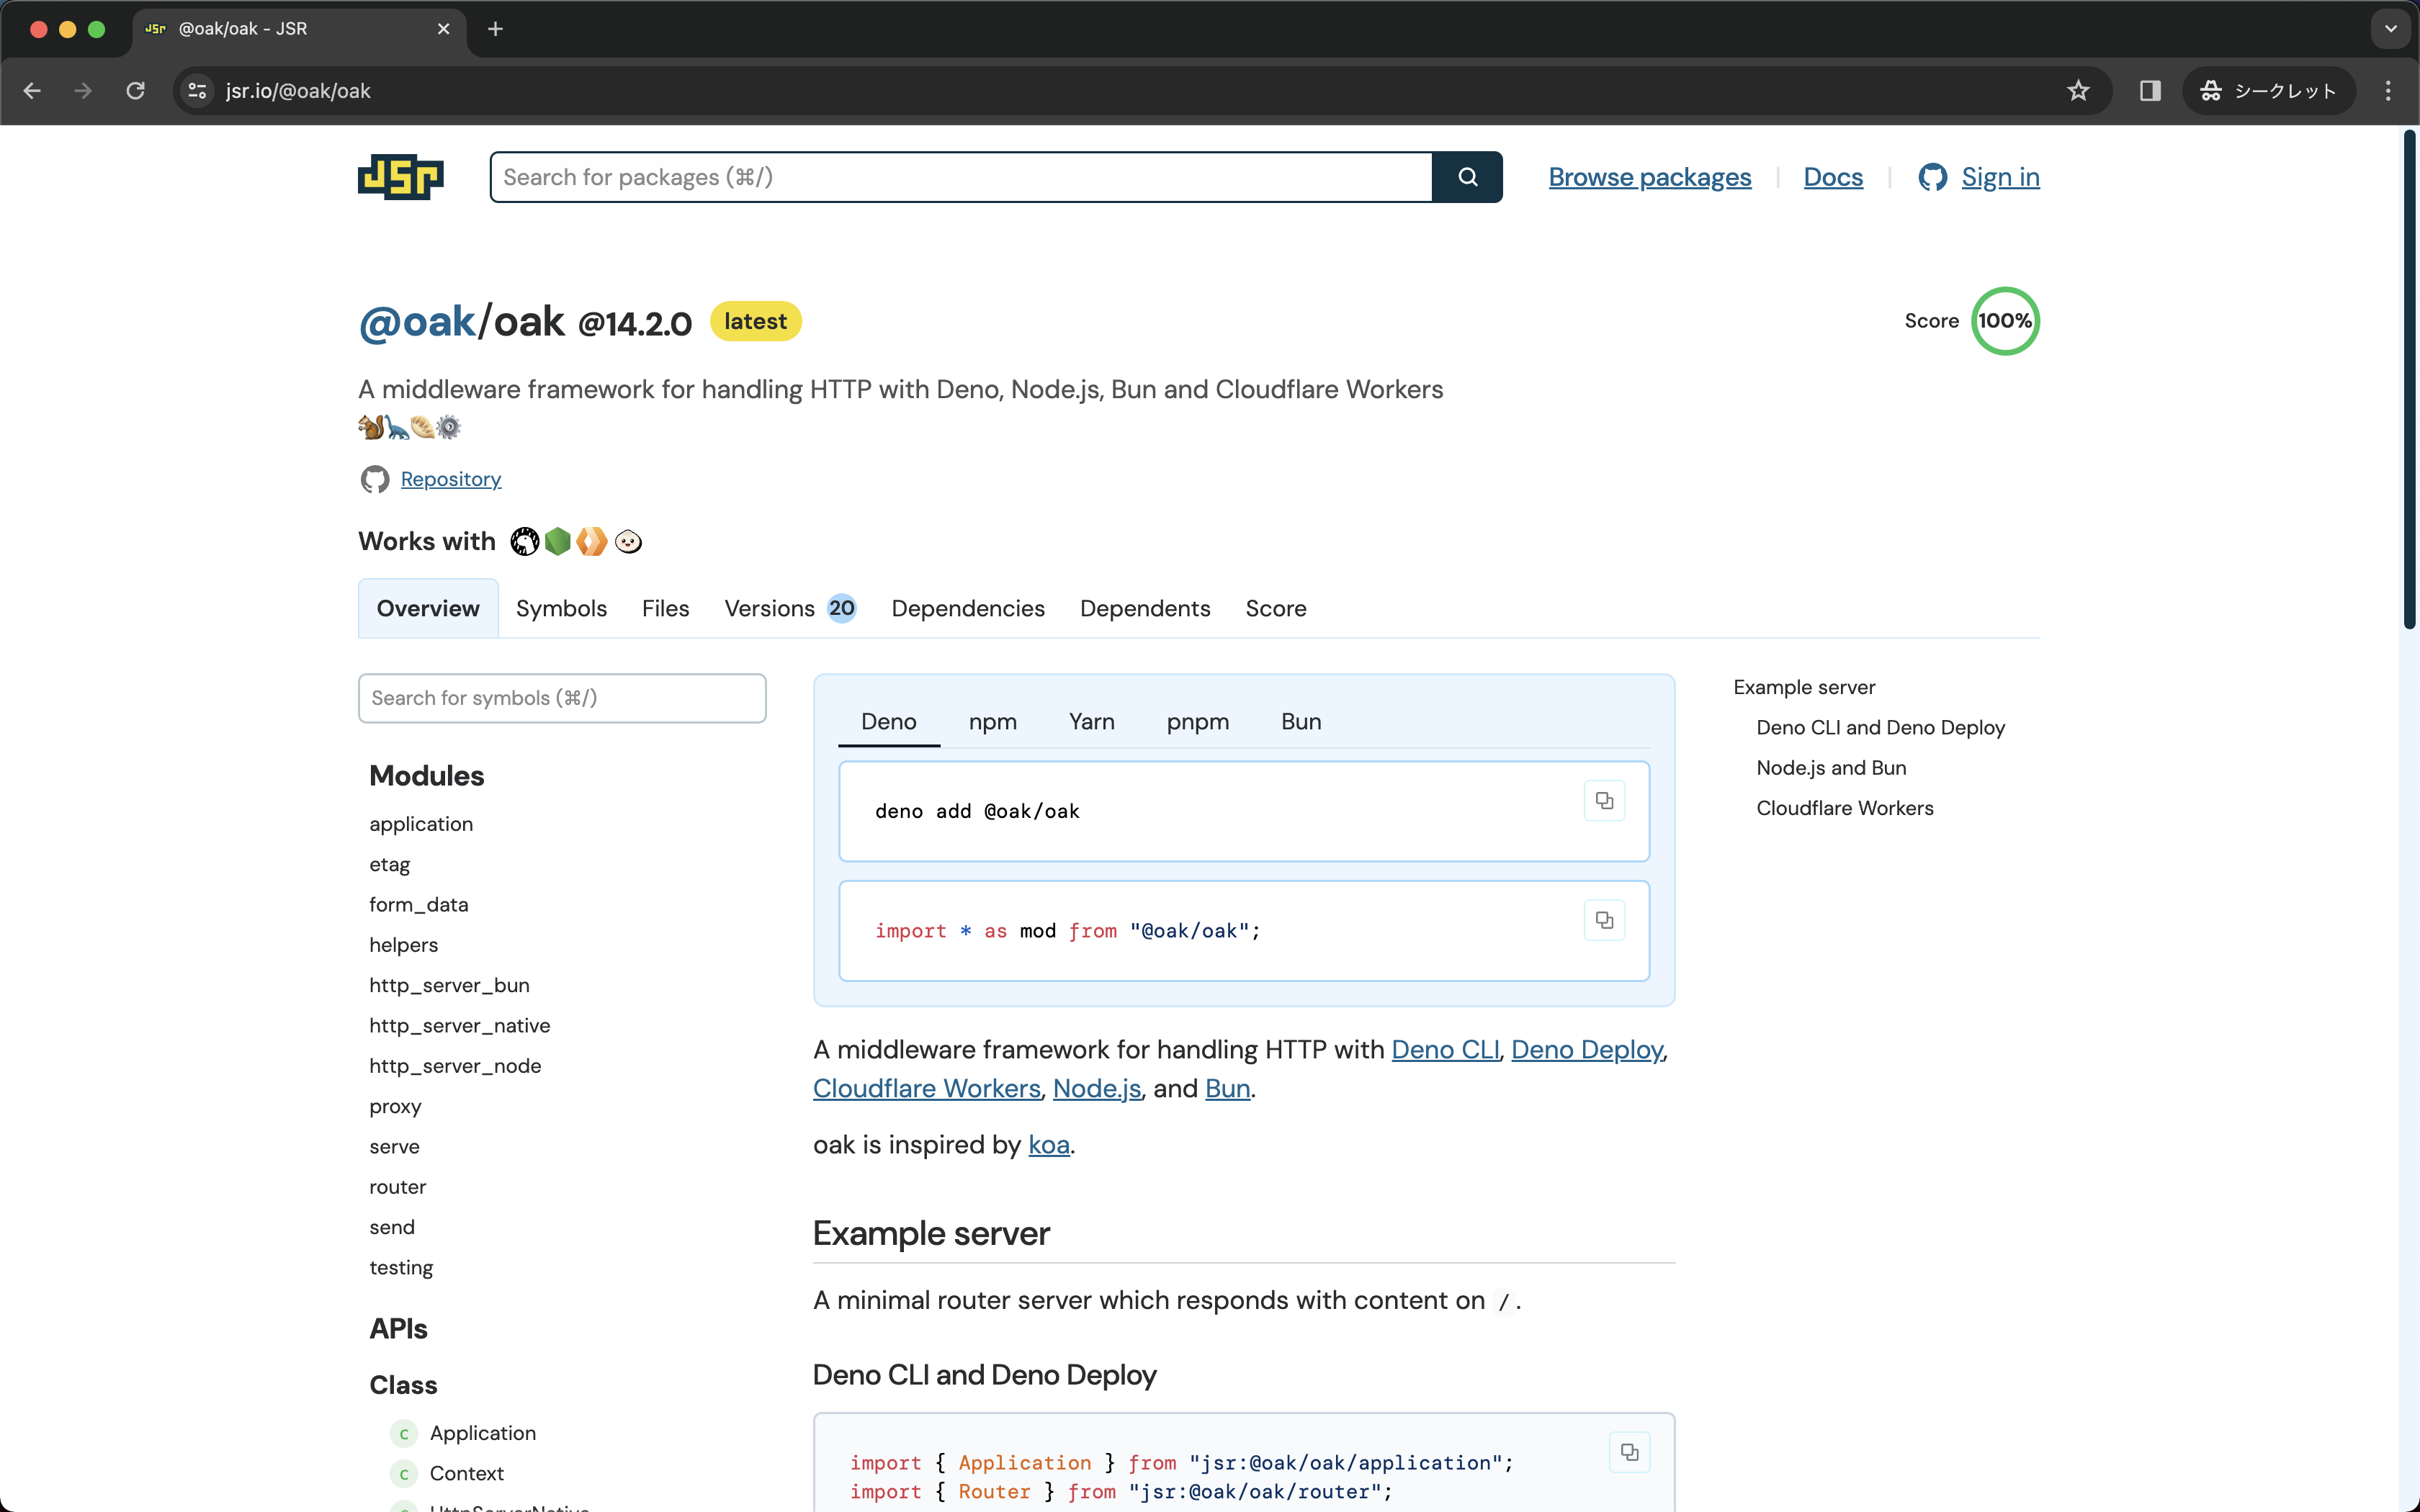Open the browser tab search chevron
Image resolution: width=2420 pixels, height=1512 pixels.
click(x=2390, y=28)
